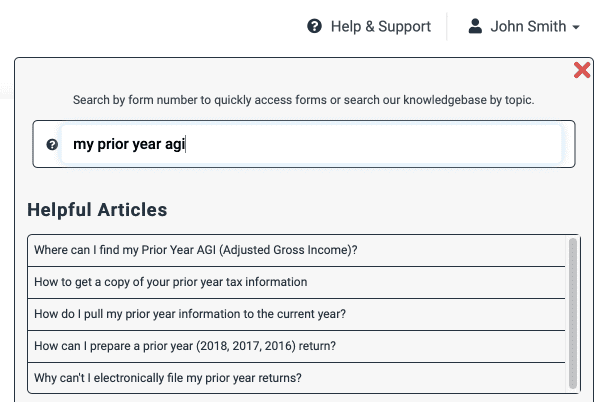Click the question mark icon in search box
This screenshot has width=608, height=402.
coord(52,144)
